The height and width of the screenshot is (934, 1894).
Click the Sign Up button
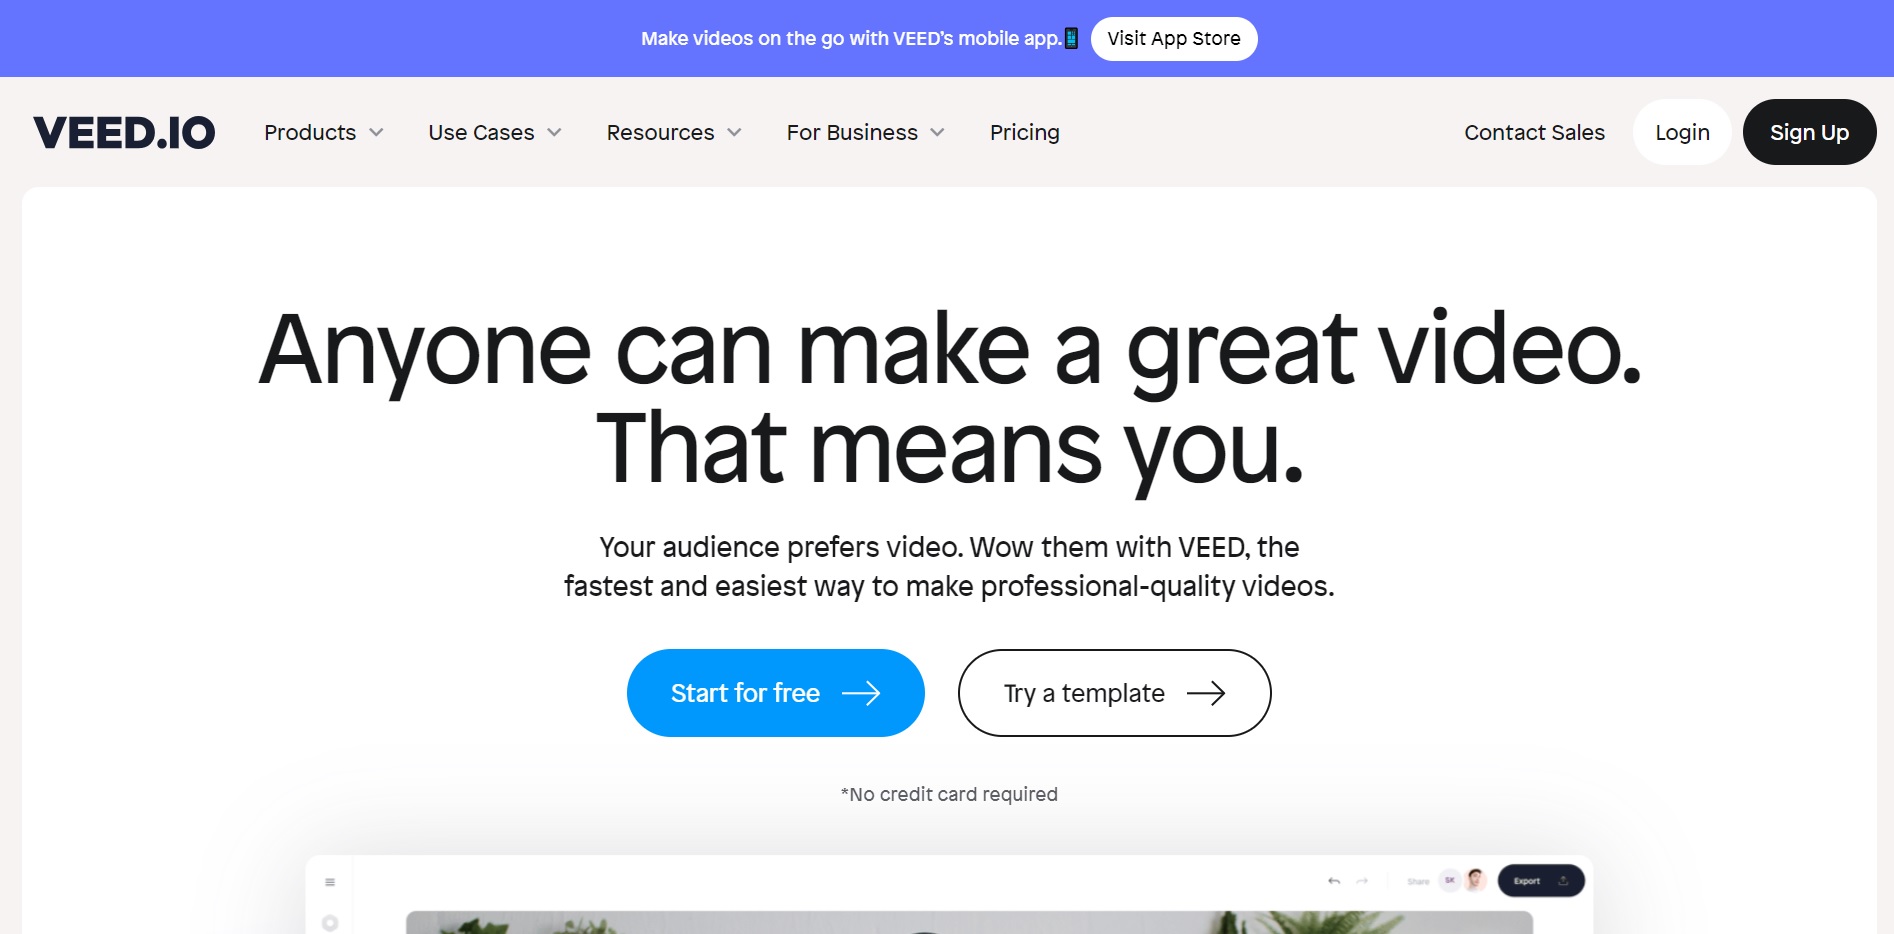(x=1809, y=132)
